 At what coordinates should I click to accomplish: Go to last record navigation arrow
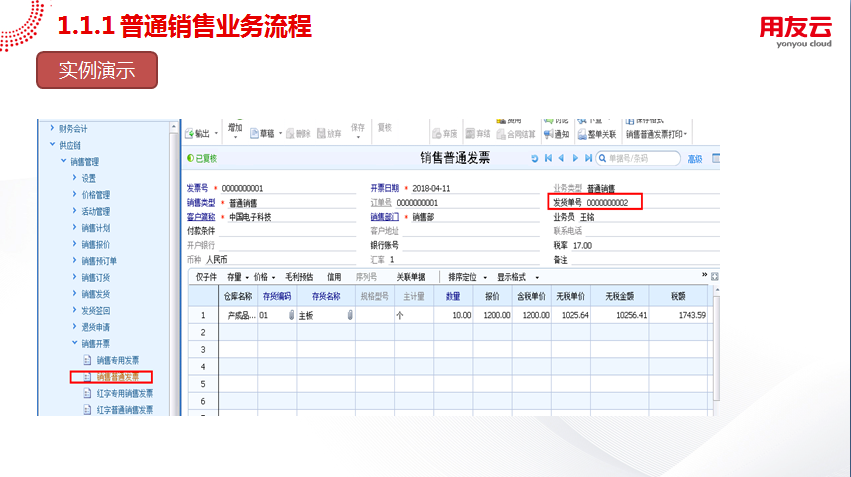coord(587,158)
